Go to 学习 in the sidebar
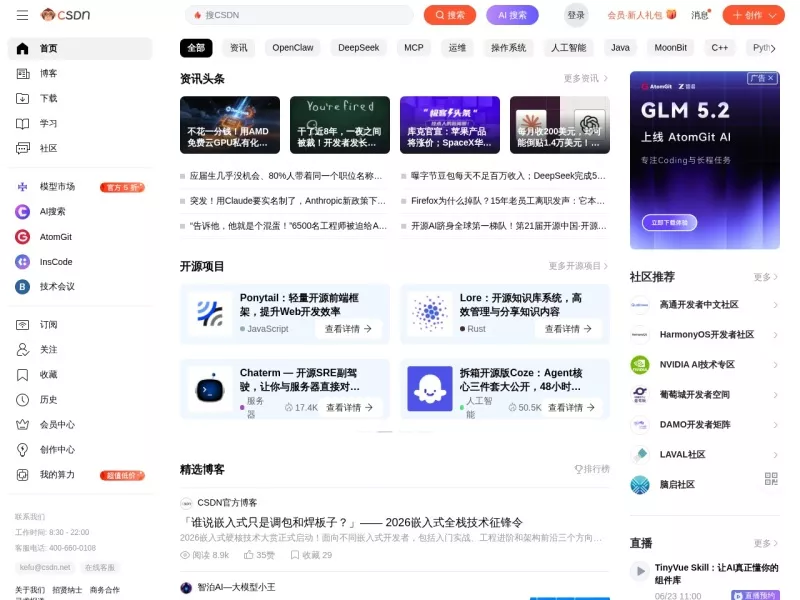Viewport: 800px width, 600px height. 80,123
